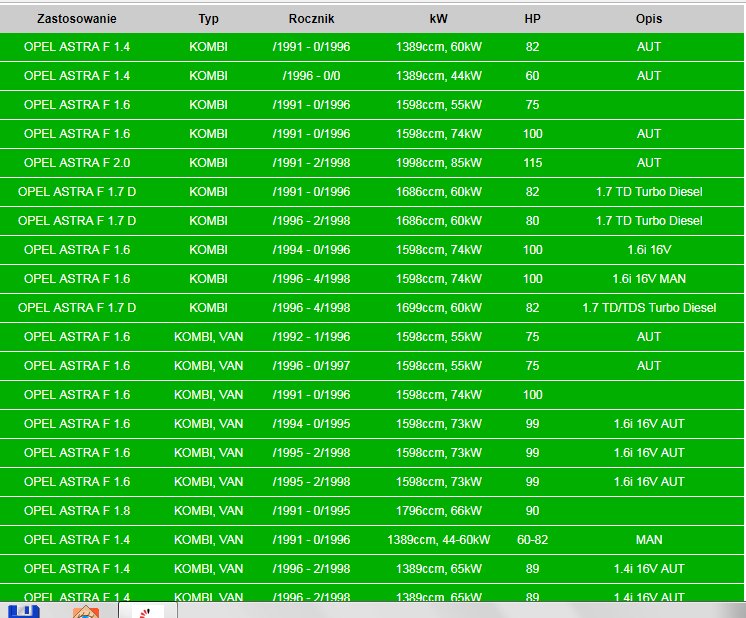Select Astra F 1.8 Kombi, Van row
Viewport: 746px width, 618px height.
[x=76, y=511]
